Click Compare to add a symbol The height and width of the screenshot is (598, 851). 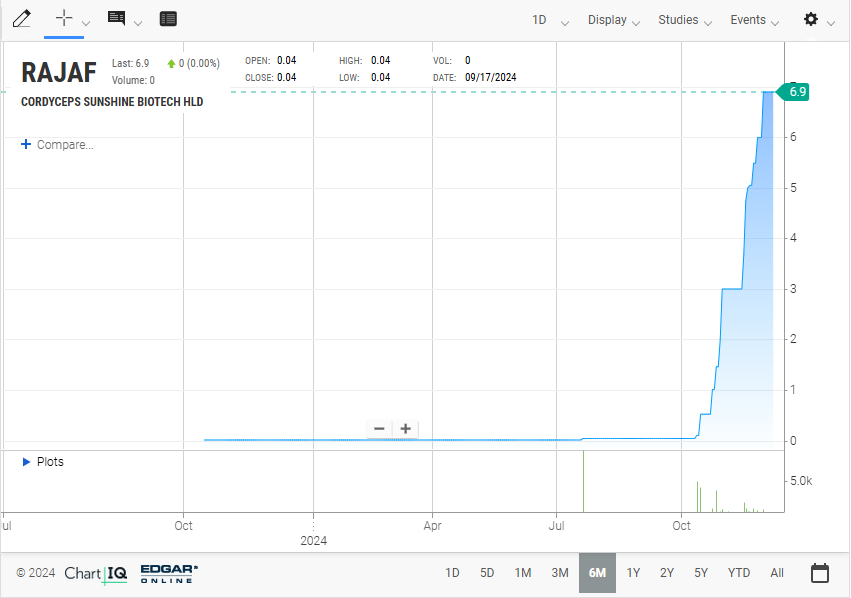[58, 145]
